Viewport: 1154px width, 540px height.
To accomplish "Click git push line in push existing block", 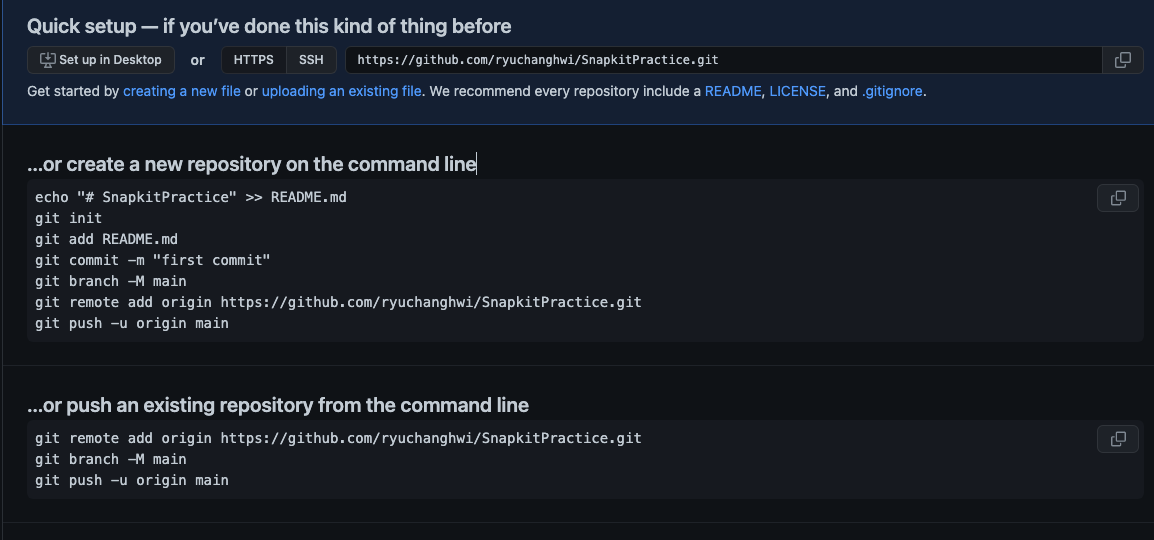I will tap(132, 480).
